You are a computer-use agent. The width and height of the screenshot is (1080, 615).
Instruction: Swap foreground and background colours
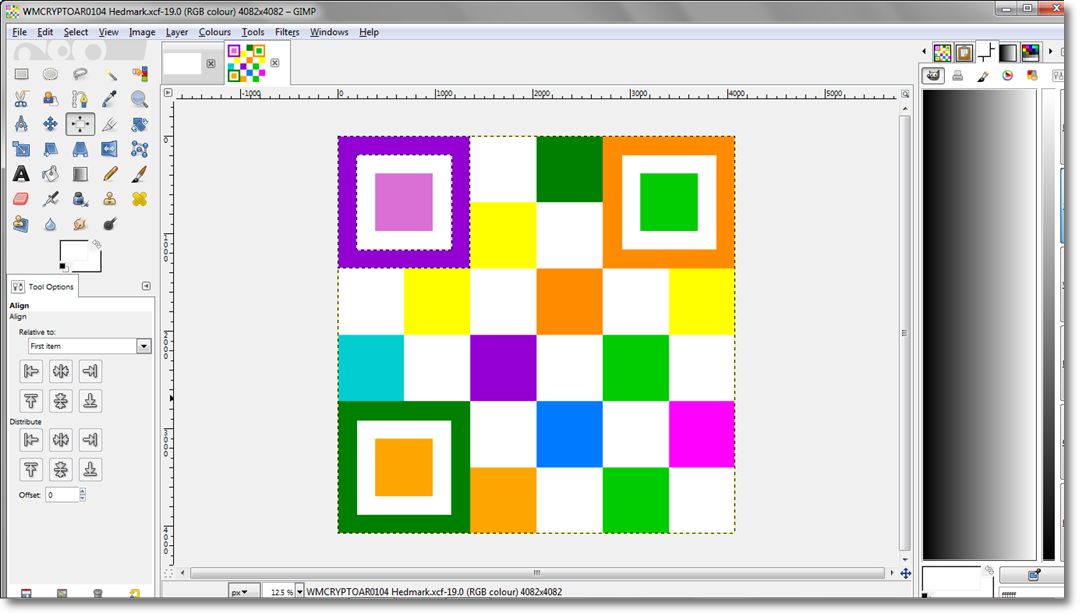click(x=97, y=244)
